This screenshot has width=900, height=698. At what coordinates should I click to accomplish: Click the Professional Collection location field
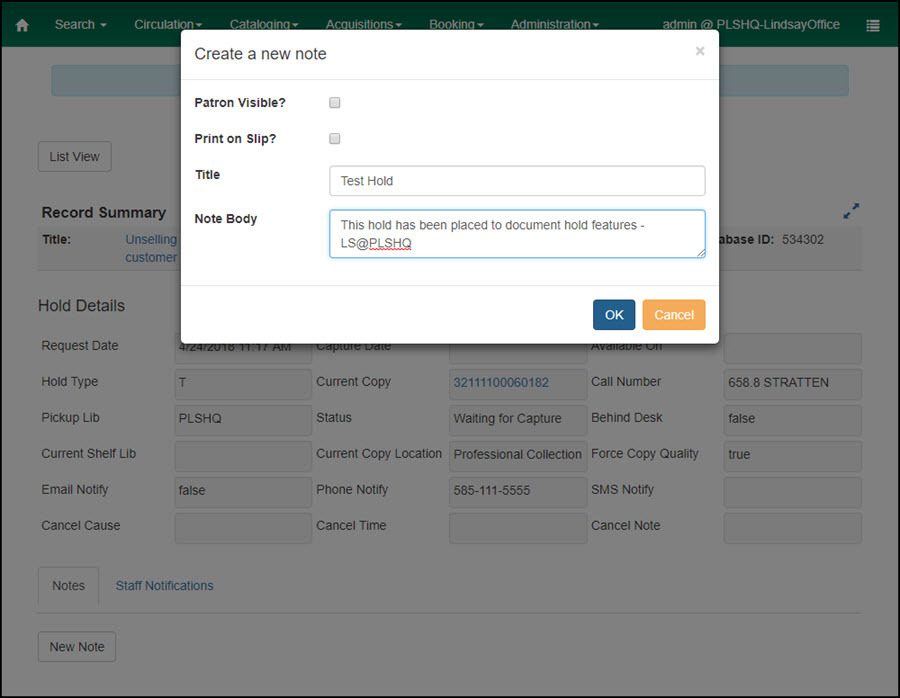(518, 455)
